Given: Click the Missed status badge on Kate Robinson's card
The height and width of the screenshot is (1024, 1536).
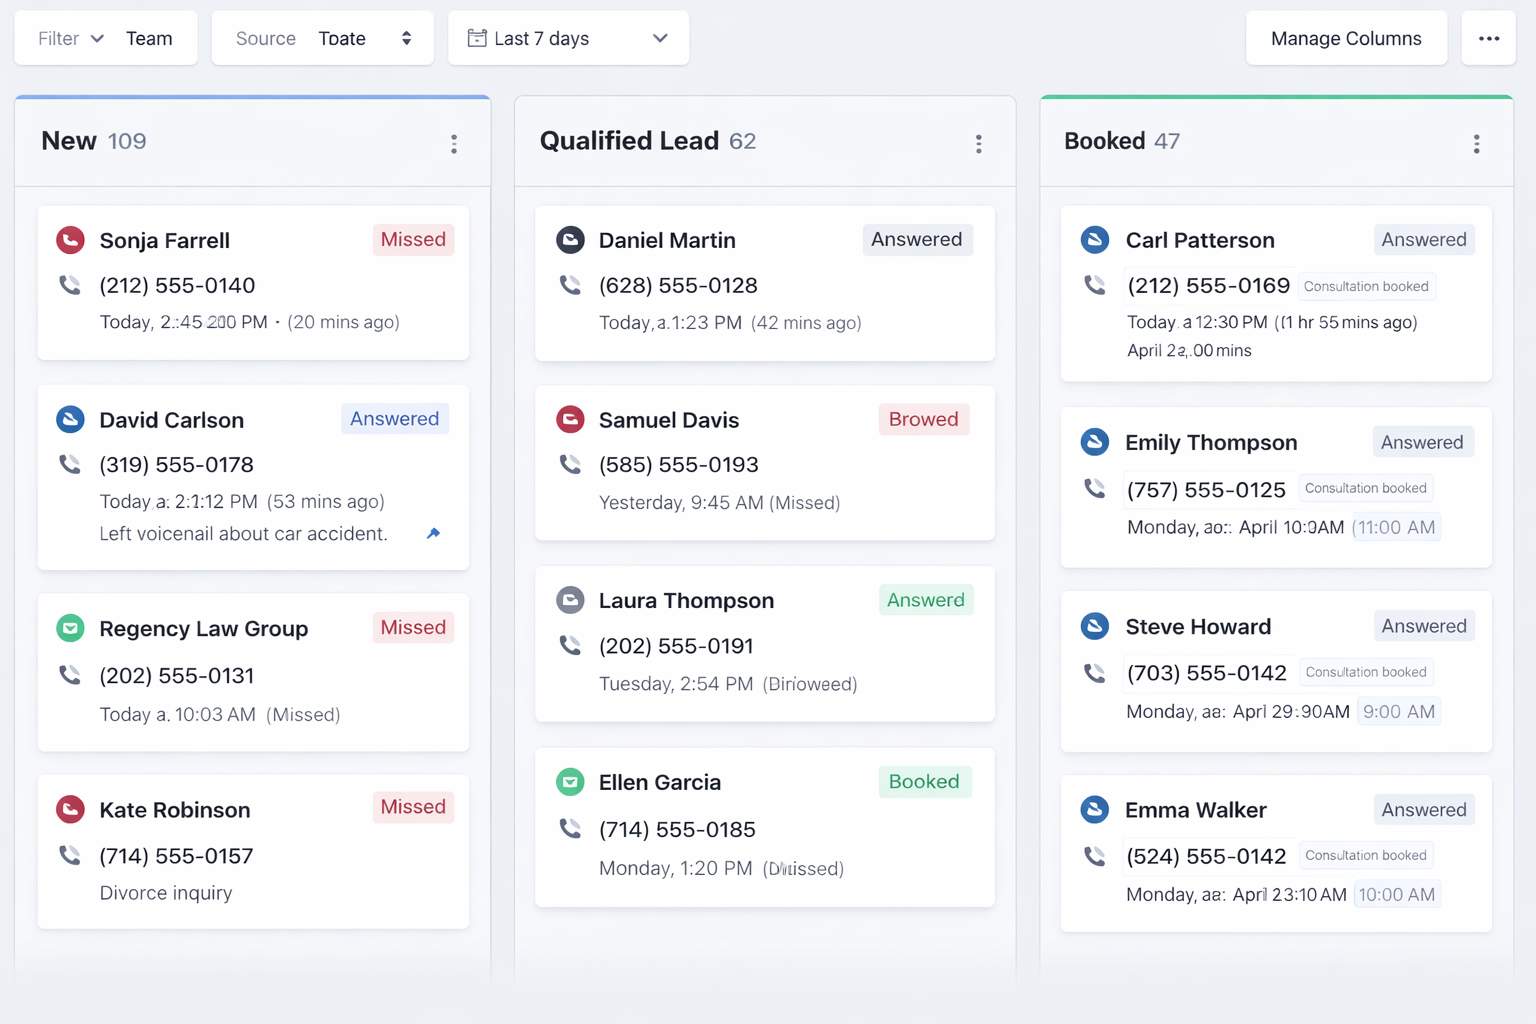Looking at the screenshot, I should pos(413,807).
